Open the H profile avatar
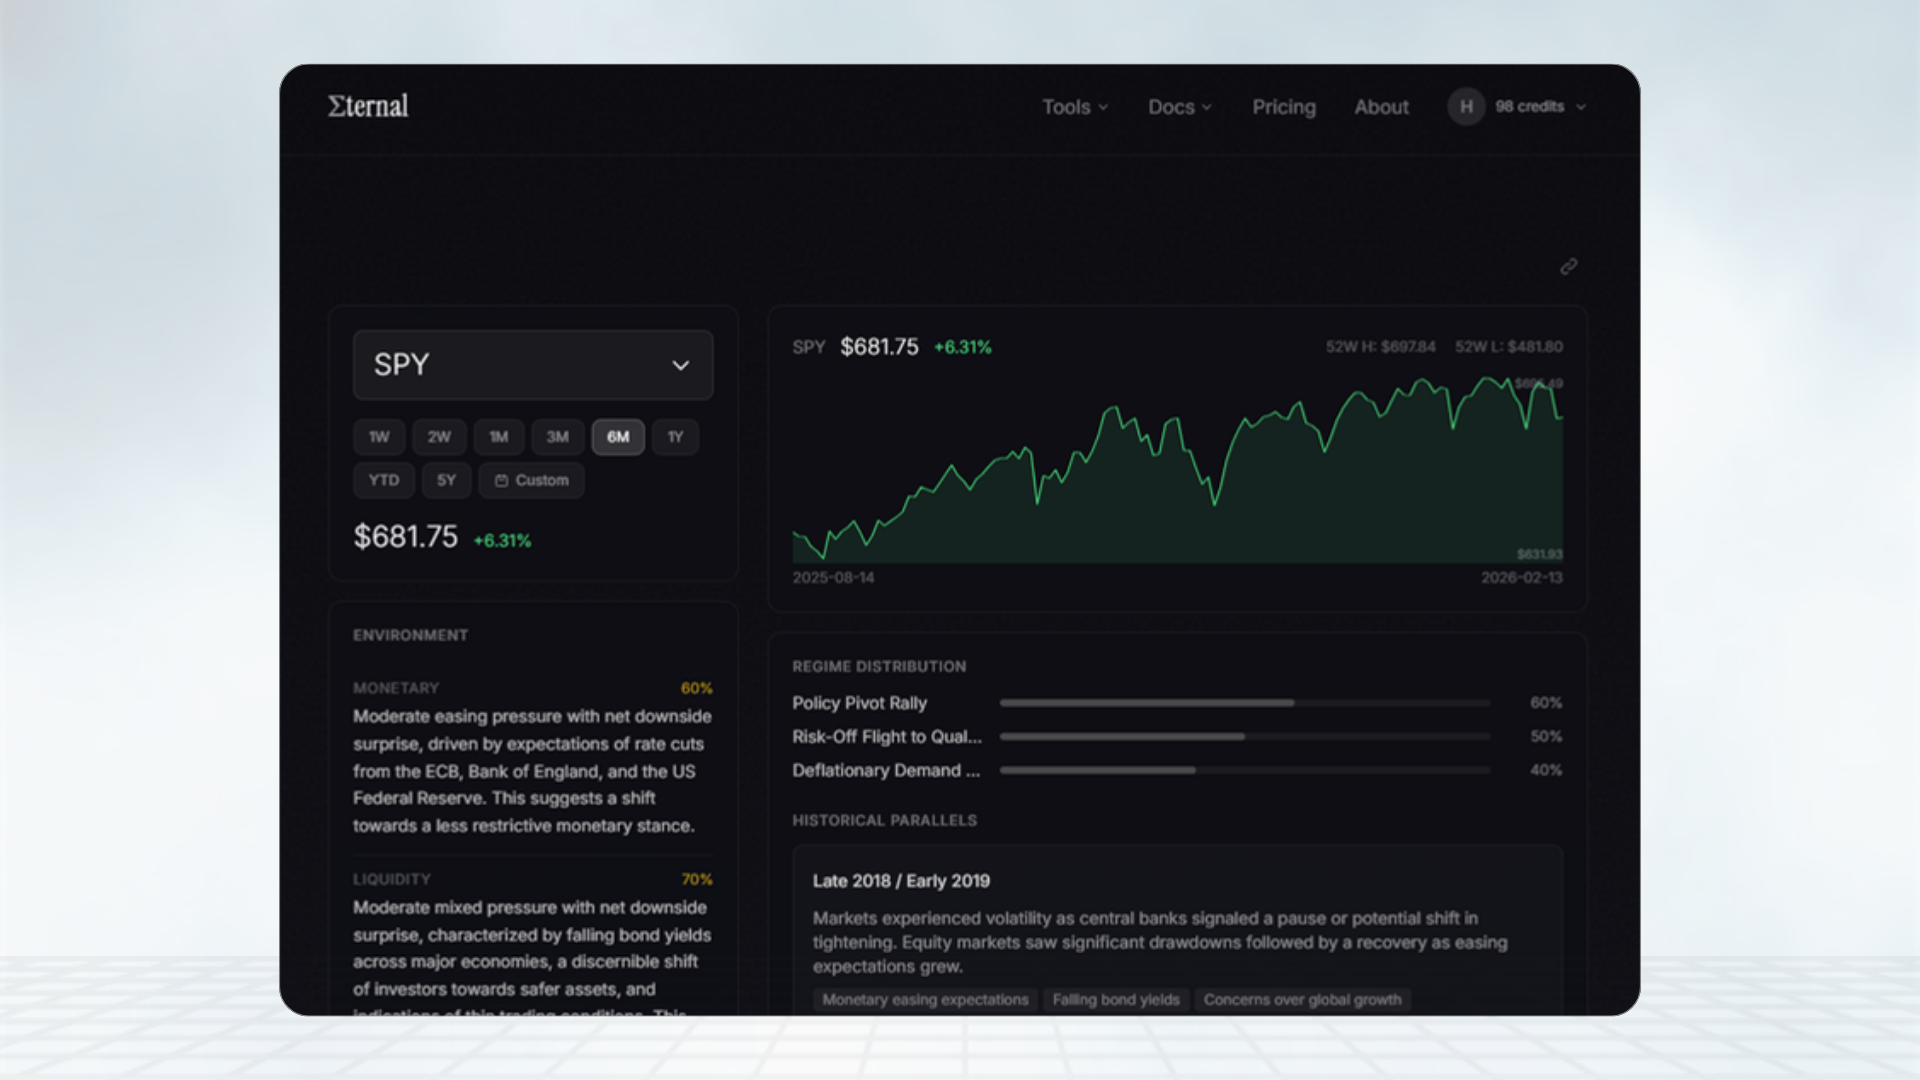The height and width of the screenshot is (1080, 1920). tap(1465, 107)
